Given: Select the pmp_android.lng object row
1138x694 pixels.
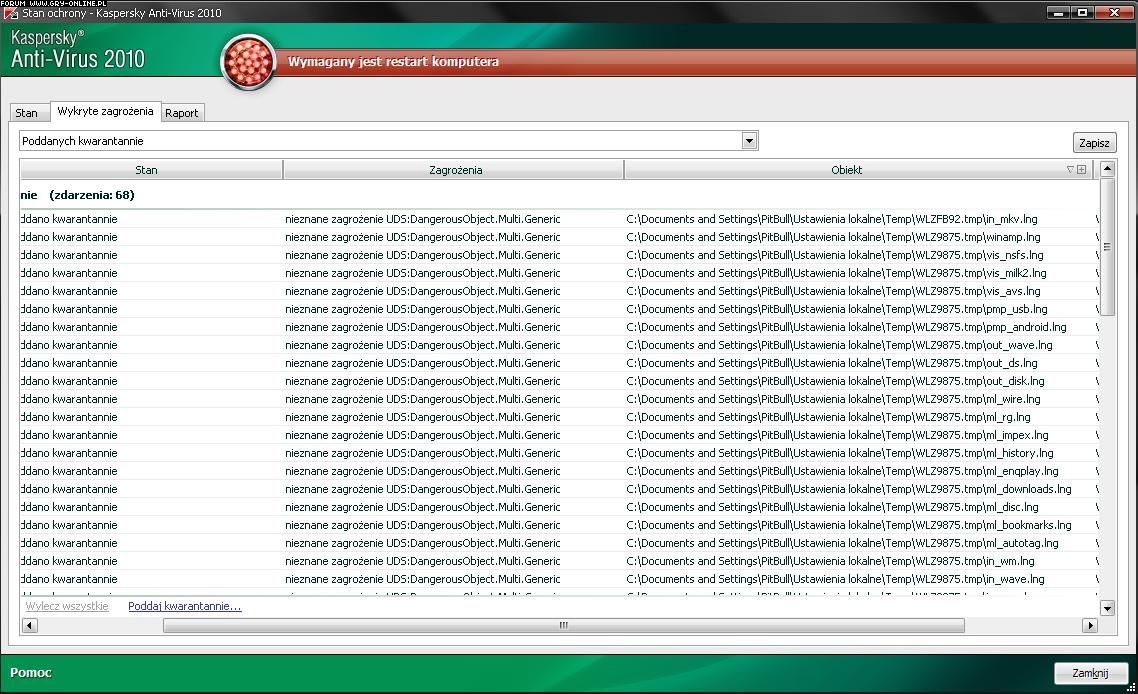Looking at the screenshot, I should click(x=559, y=327).
